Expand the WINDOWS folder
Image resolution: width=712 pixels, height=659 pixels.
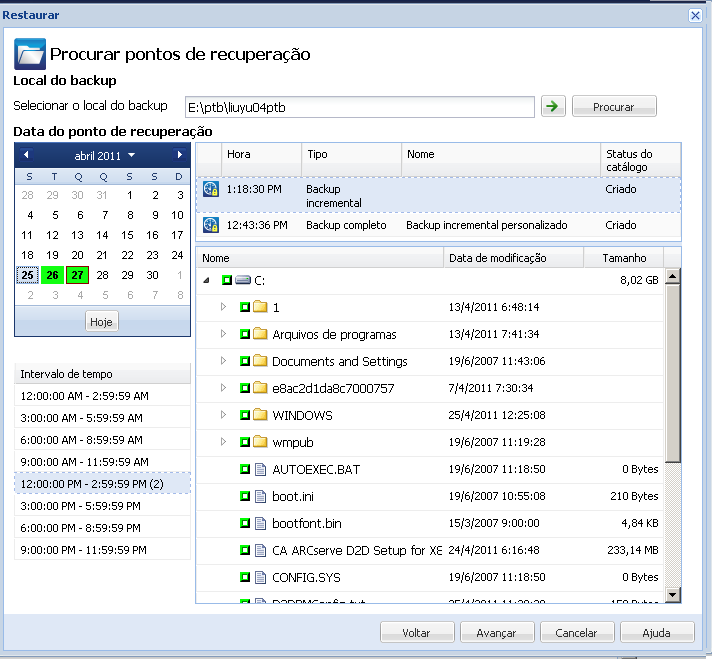223,415
